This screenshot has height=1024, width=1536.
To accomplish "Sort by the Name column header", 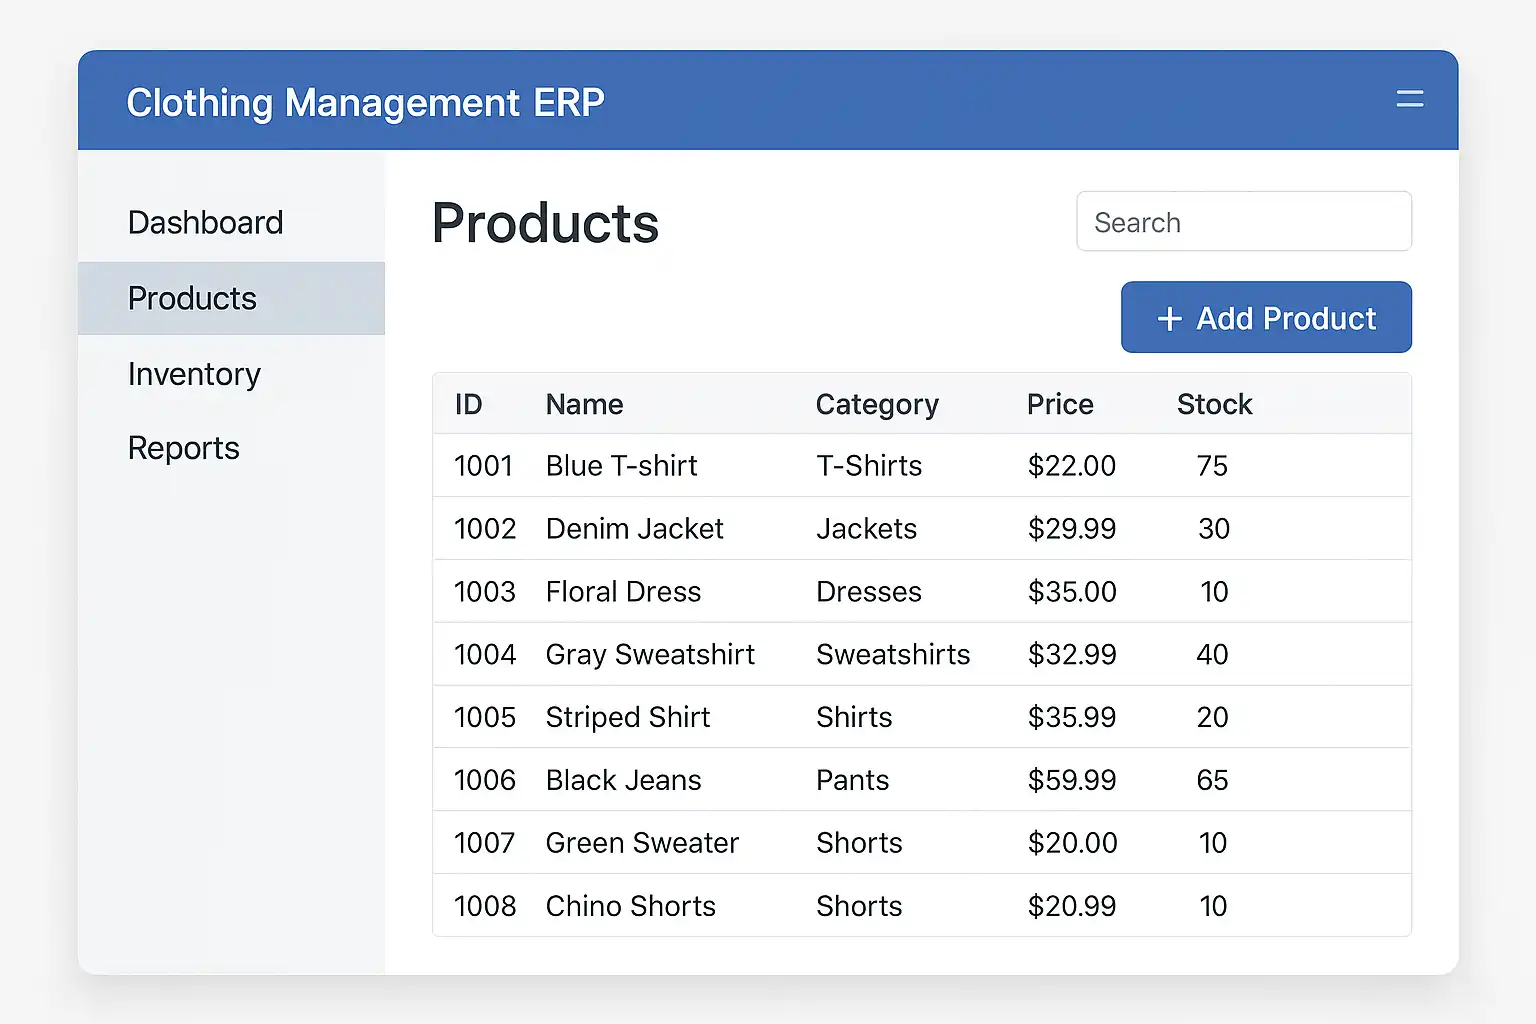I will pos(584,404).
